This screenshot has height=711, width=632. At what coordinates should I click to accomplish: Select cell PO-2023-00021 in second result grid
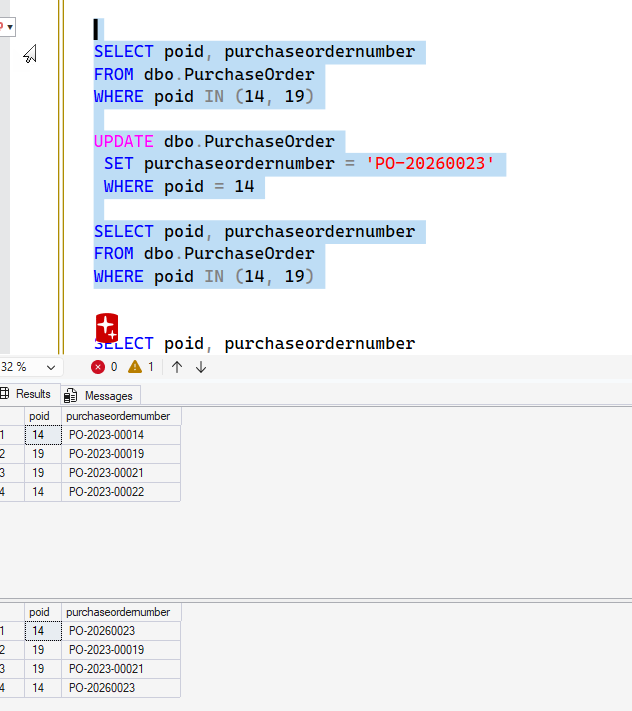(x=106, y=669)
